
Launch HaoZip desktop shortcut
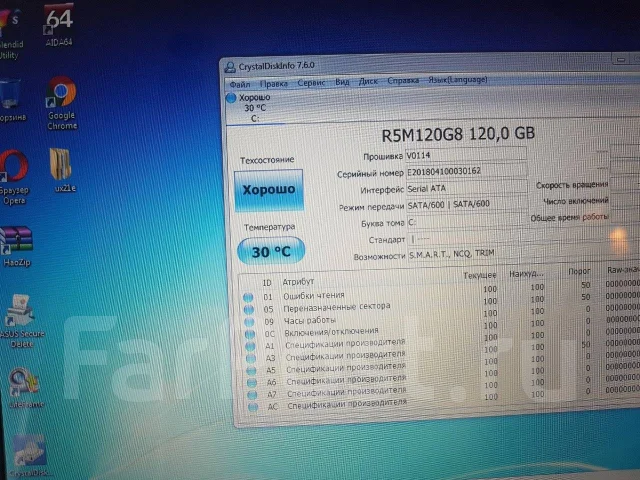pyautogui.click(x=16, y=245)
